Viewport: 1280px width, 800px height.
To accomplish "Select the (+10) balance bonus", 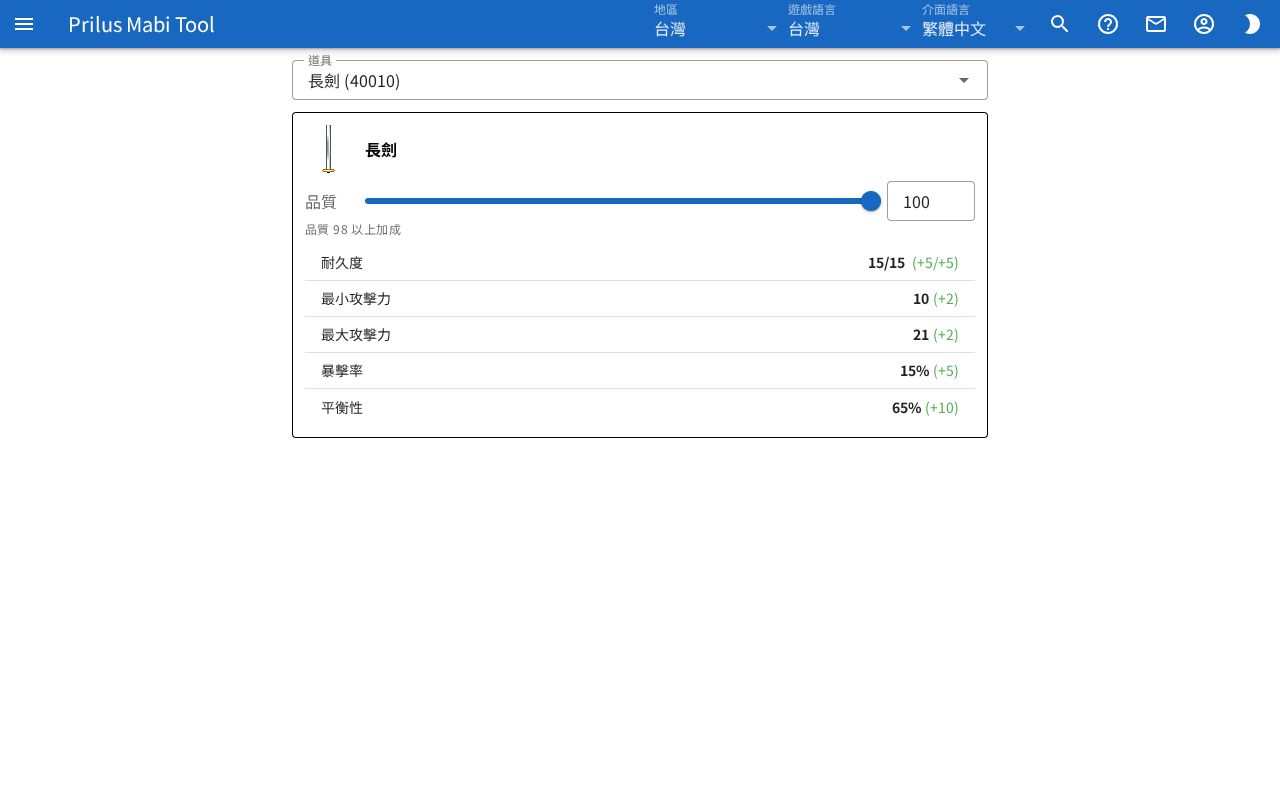I will 941,408.
